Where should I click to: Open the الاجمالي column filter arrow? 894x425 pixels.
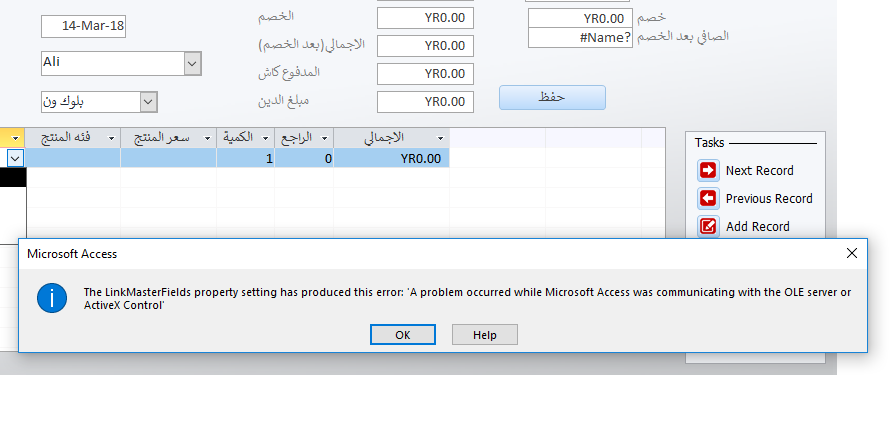coord(440,139)
